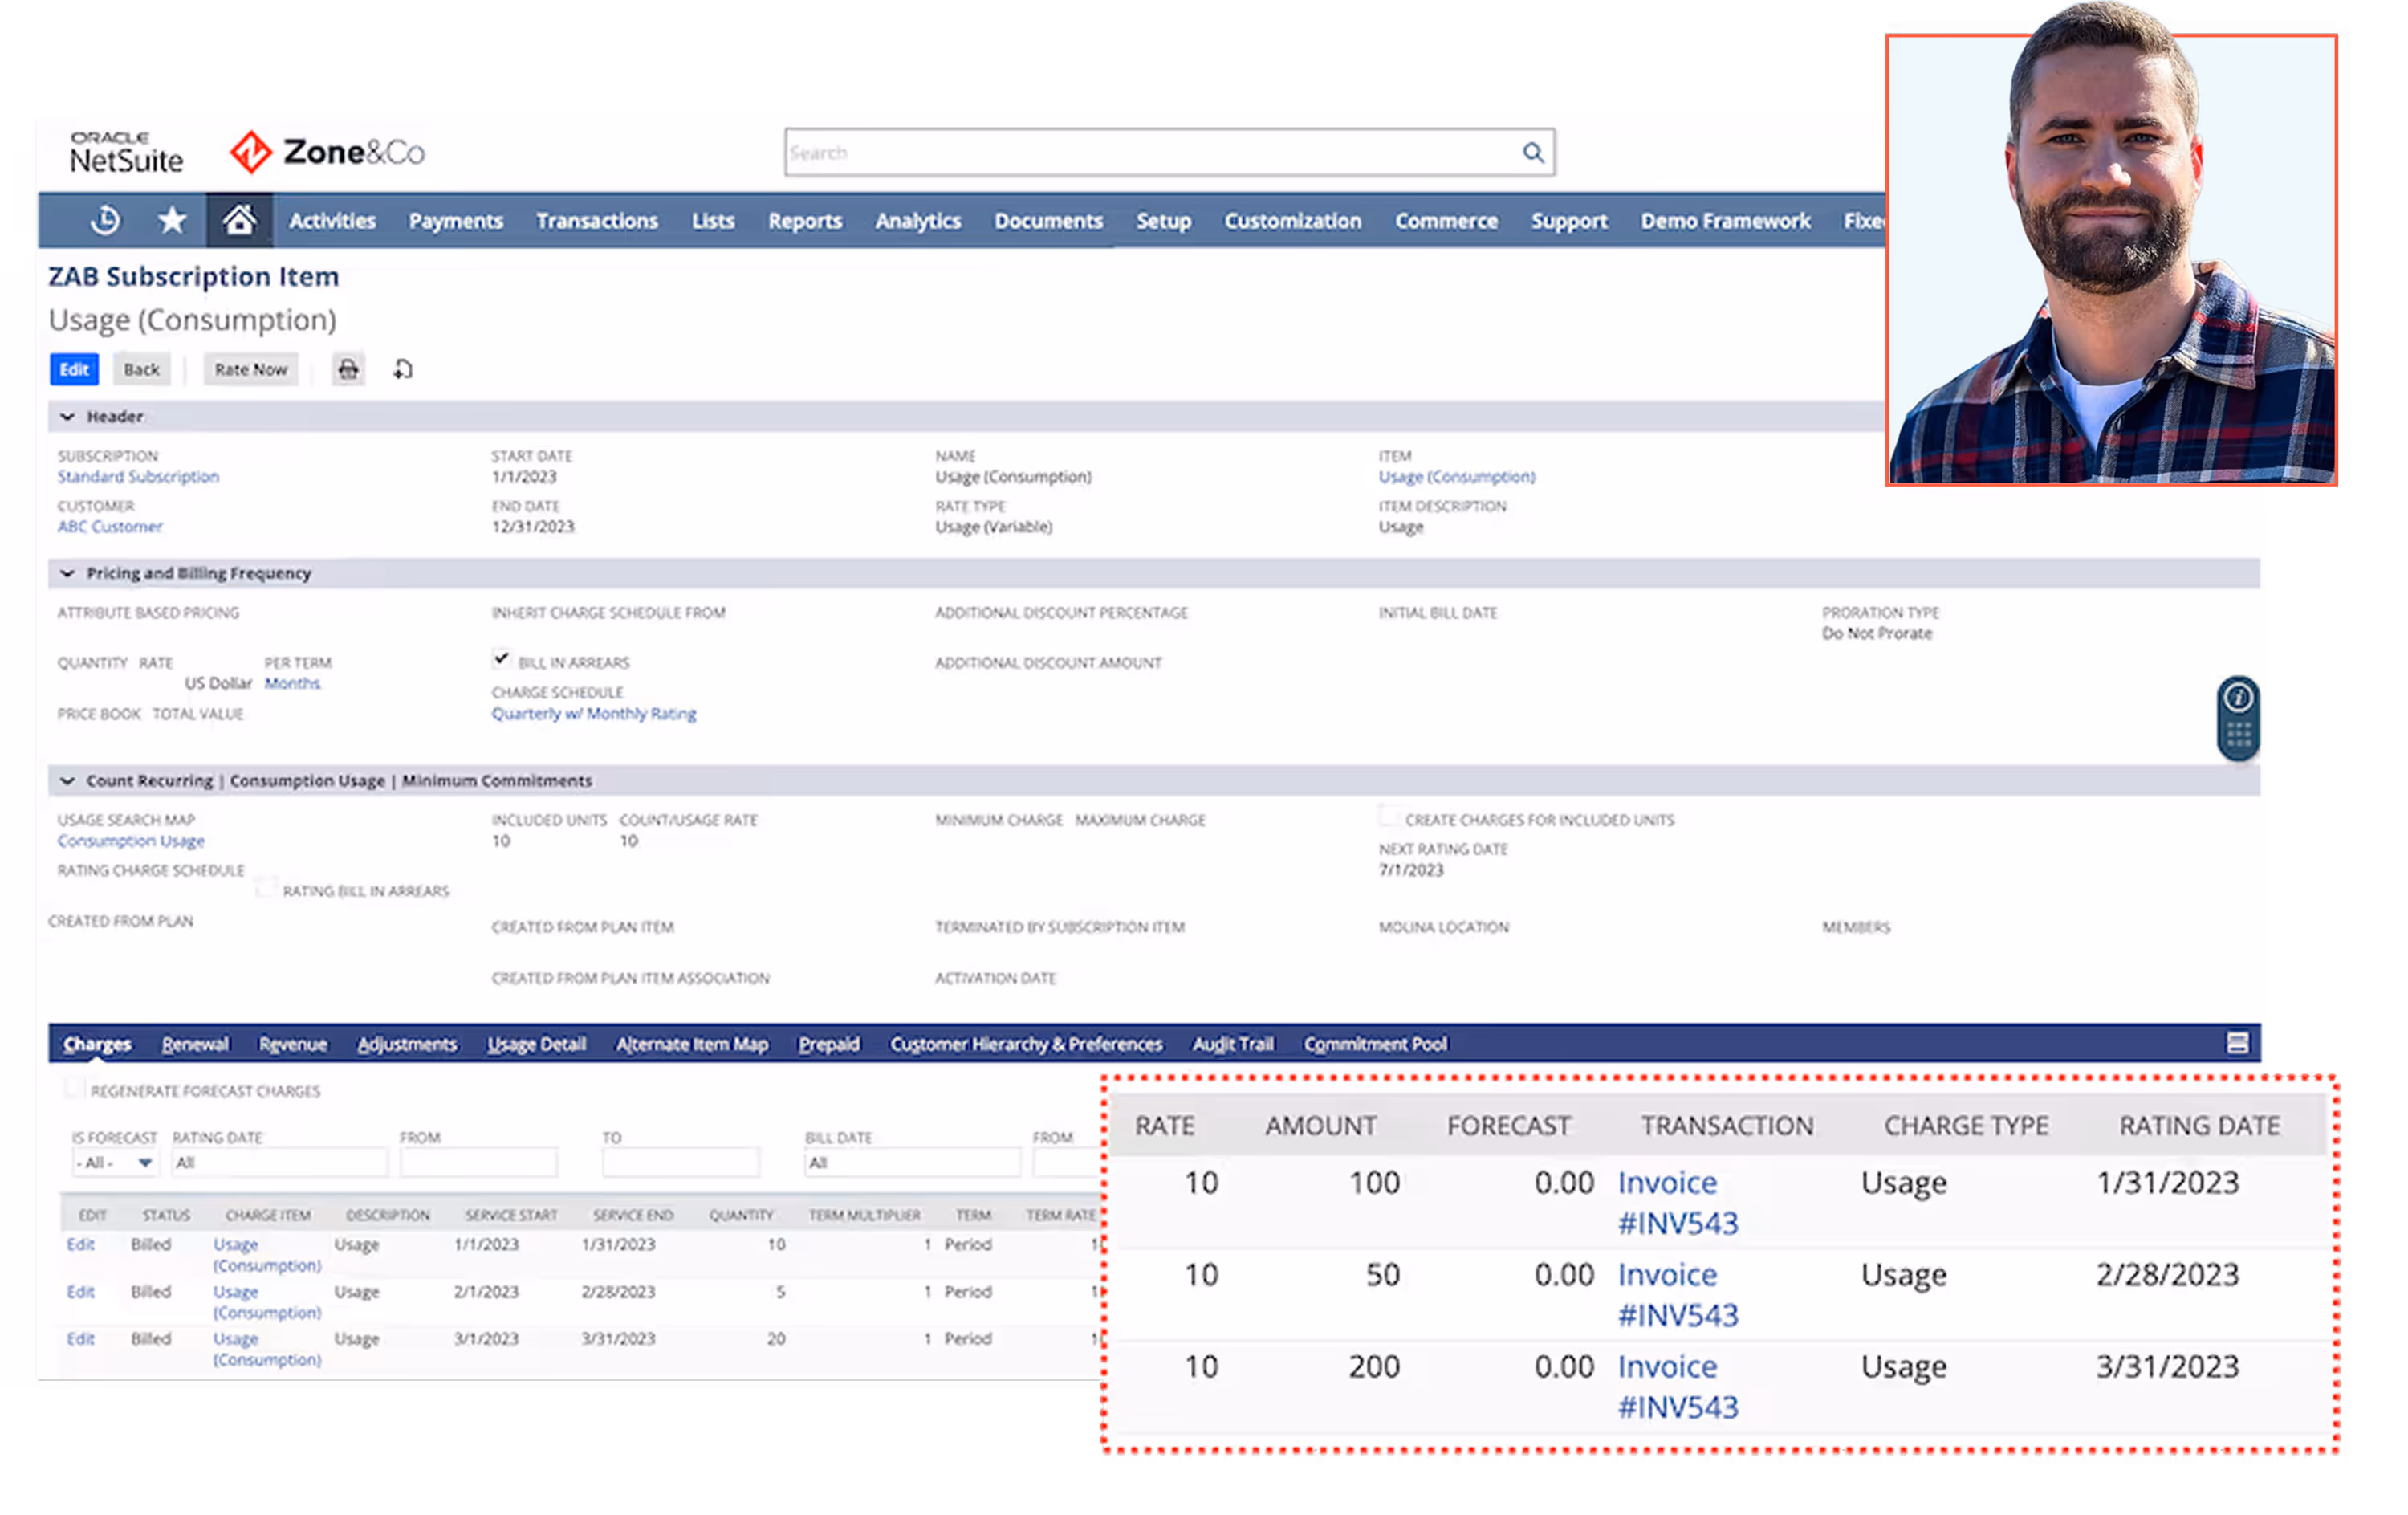Open the Transactions menu
The width and height of the screenshot is (2408, 1515).
pos(596,221)
